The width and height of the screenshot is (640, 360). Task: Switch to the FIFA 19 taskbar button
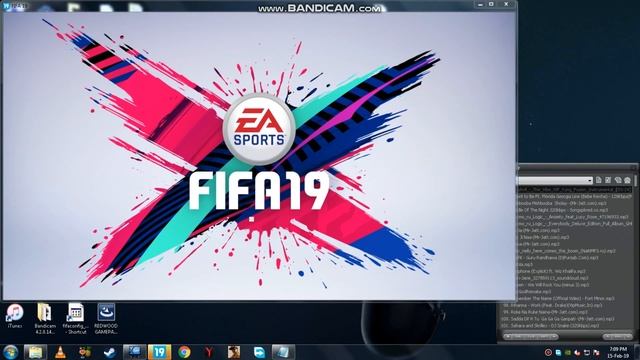click(x=159, y=352)
